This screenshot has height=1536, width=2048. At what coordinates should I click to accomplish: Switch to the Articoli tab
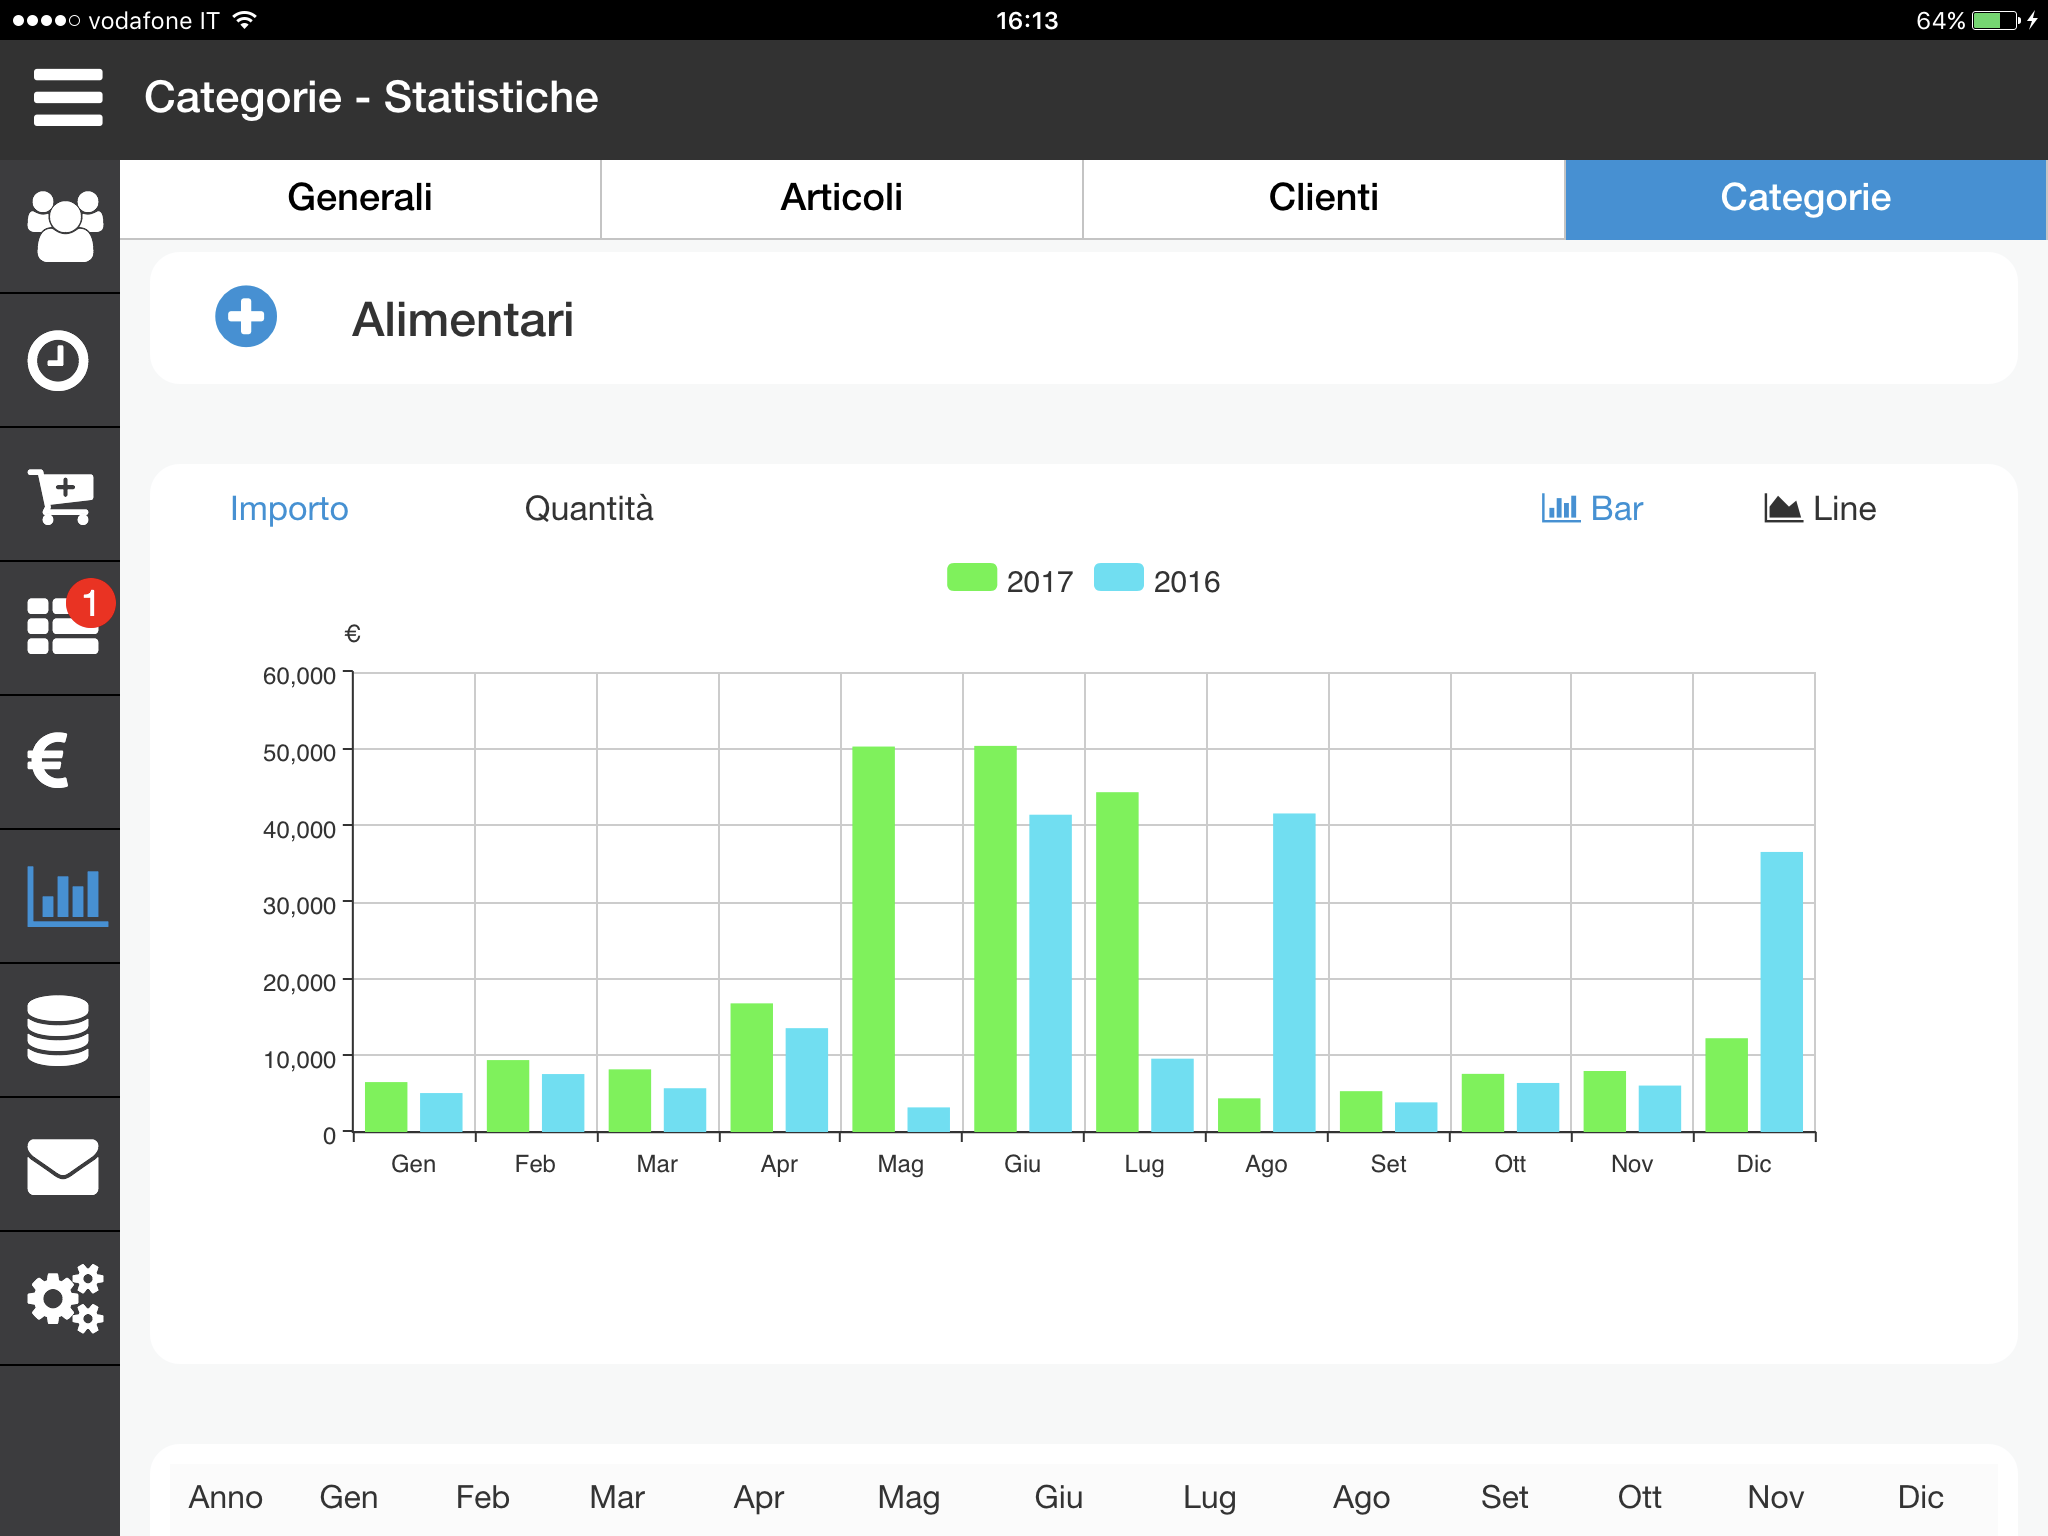(x=842, y=198)
